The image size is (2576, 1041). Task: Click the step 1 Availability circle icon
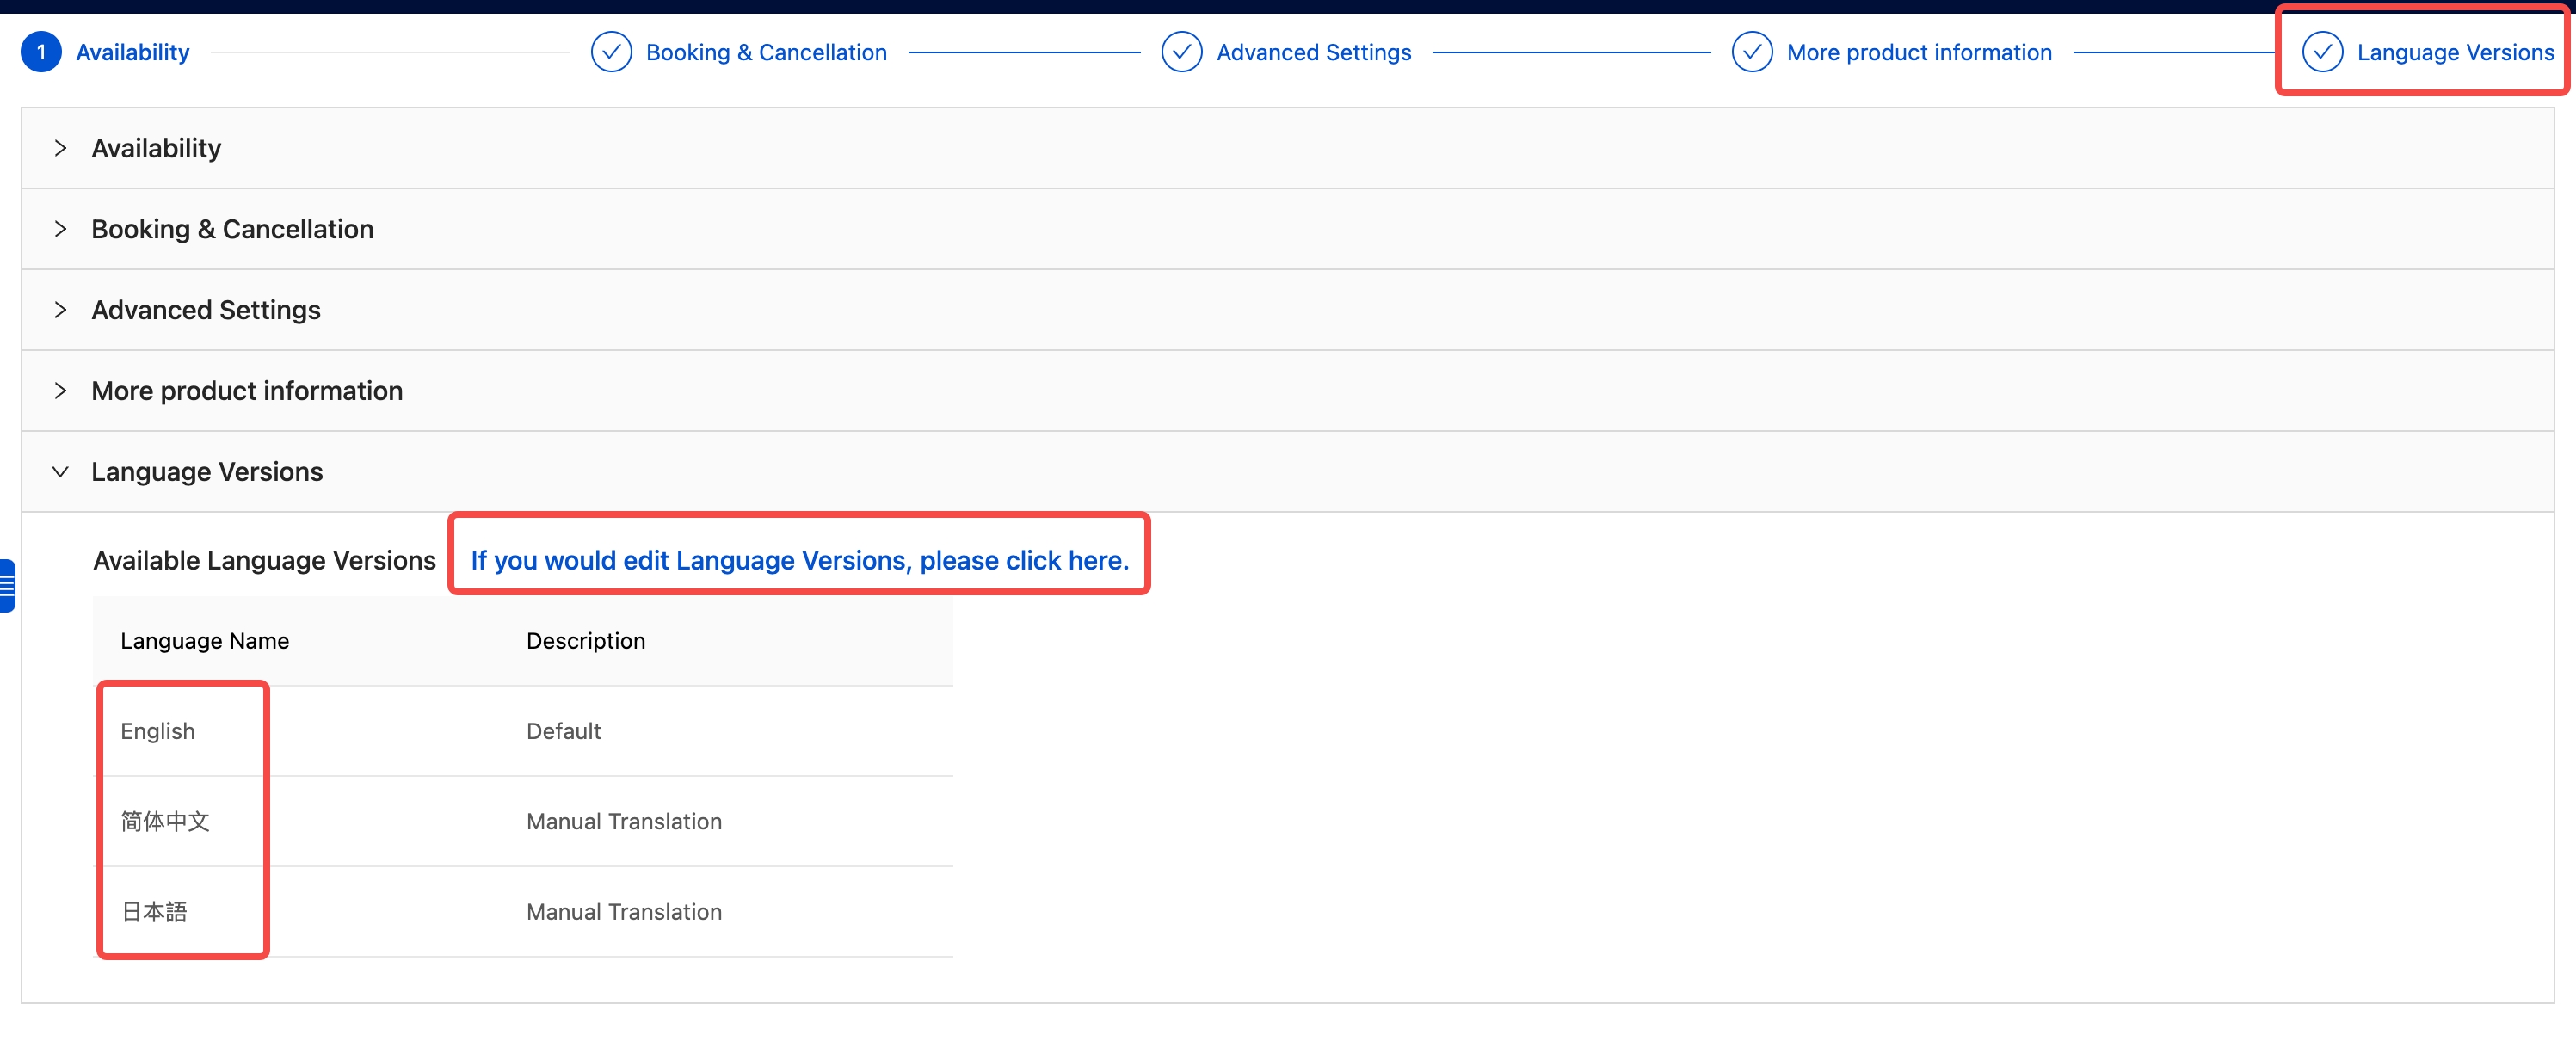pyautogui.click(x=41, y=52)
